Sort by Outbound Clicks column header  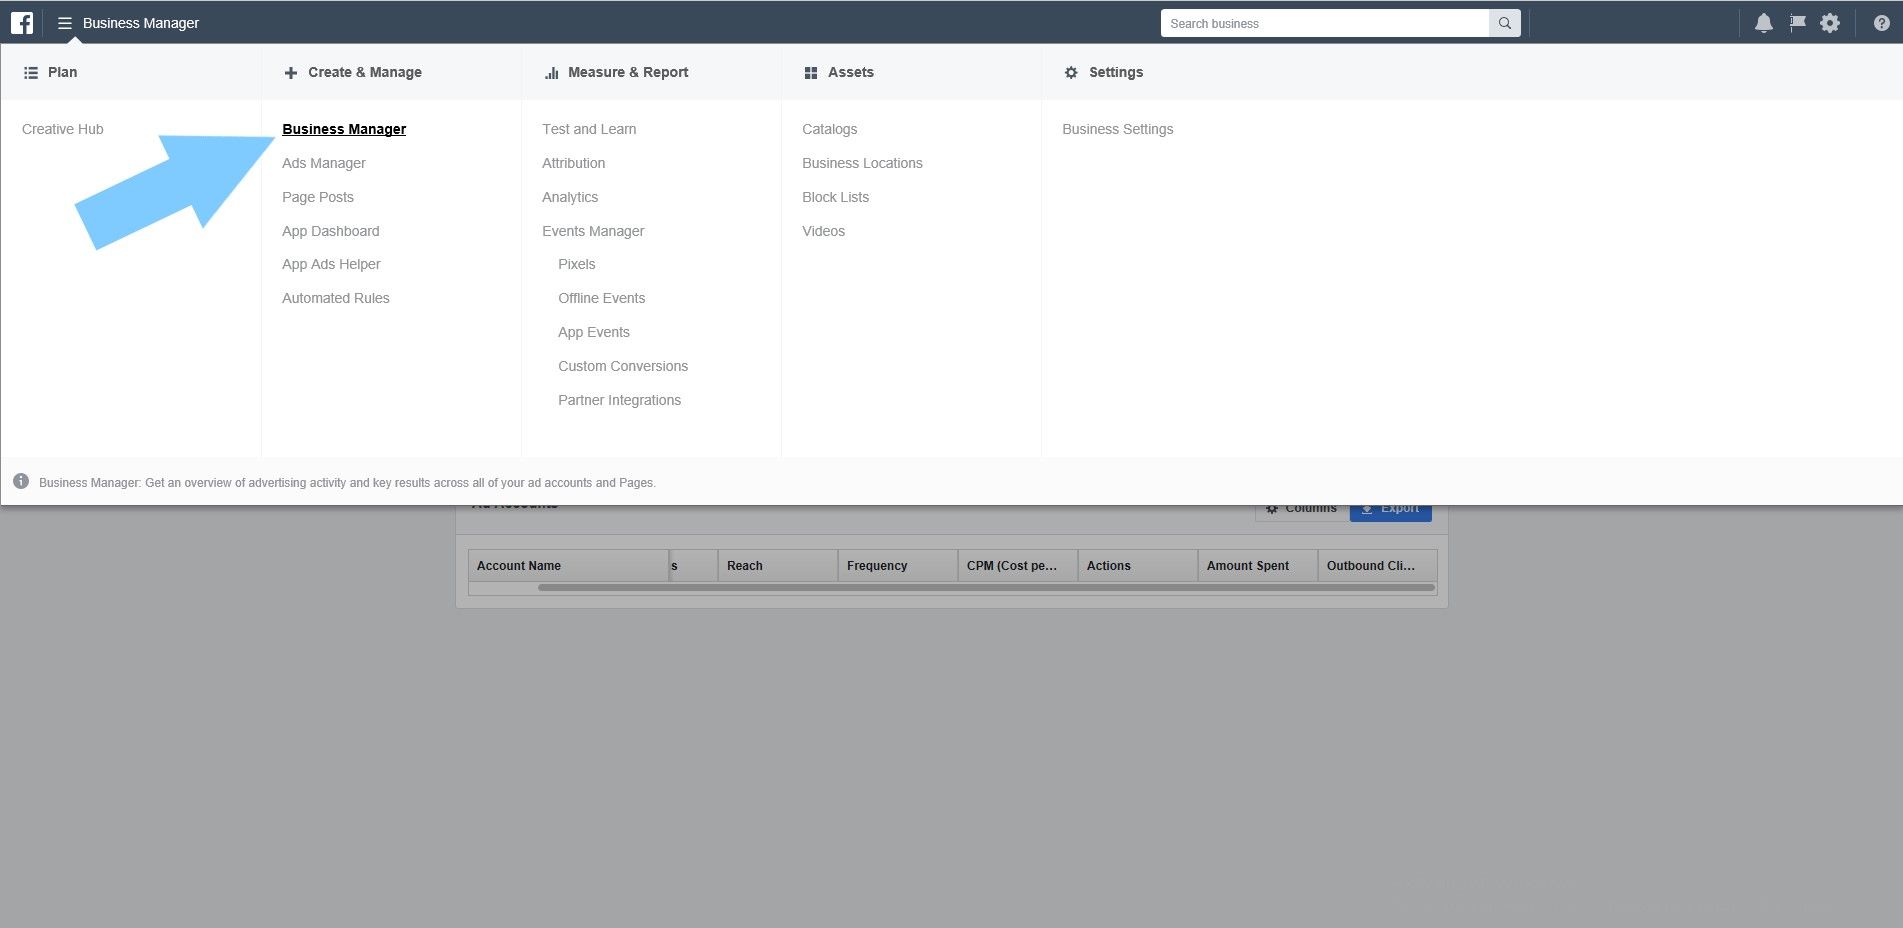coord(1378,565)
